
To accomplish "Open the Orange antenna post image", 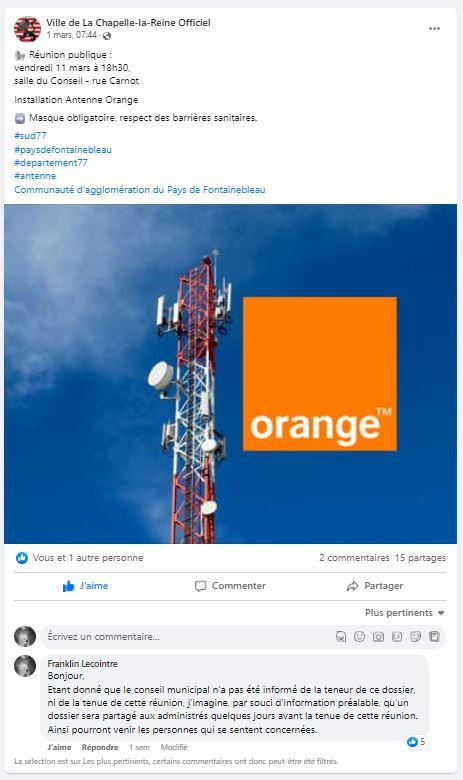I will (x=230, y=374).
